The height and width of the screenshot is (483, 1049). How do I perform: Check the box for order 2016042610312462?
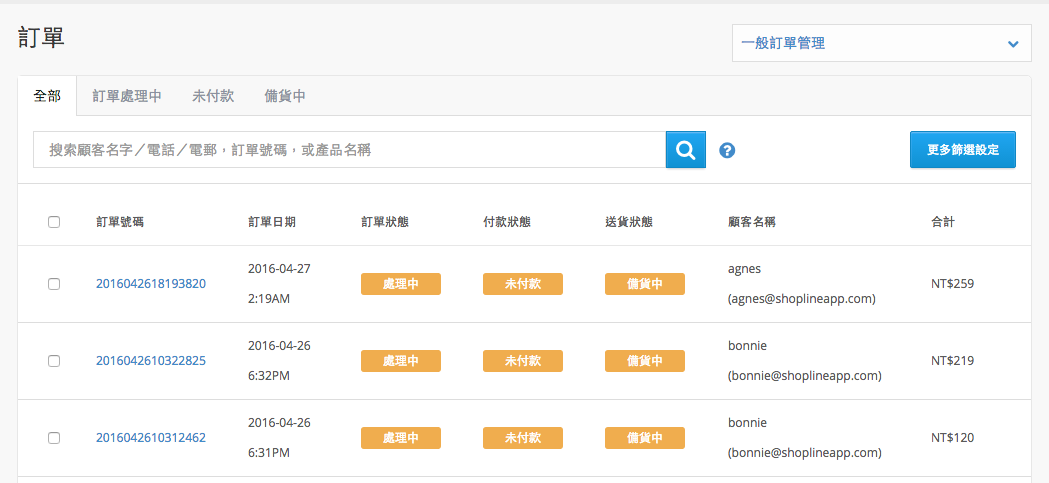click(54, 438)
